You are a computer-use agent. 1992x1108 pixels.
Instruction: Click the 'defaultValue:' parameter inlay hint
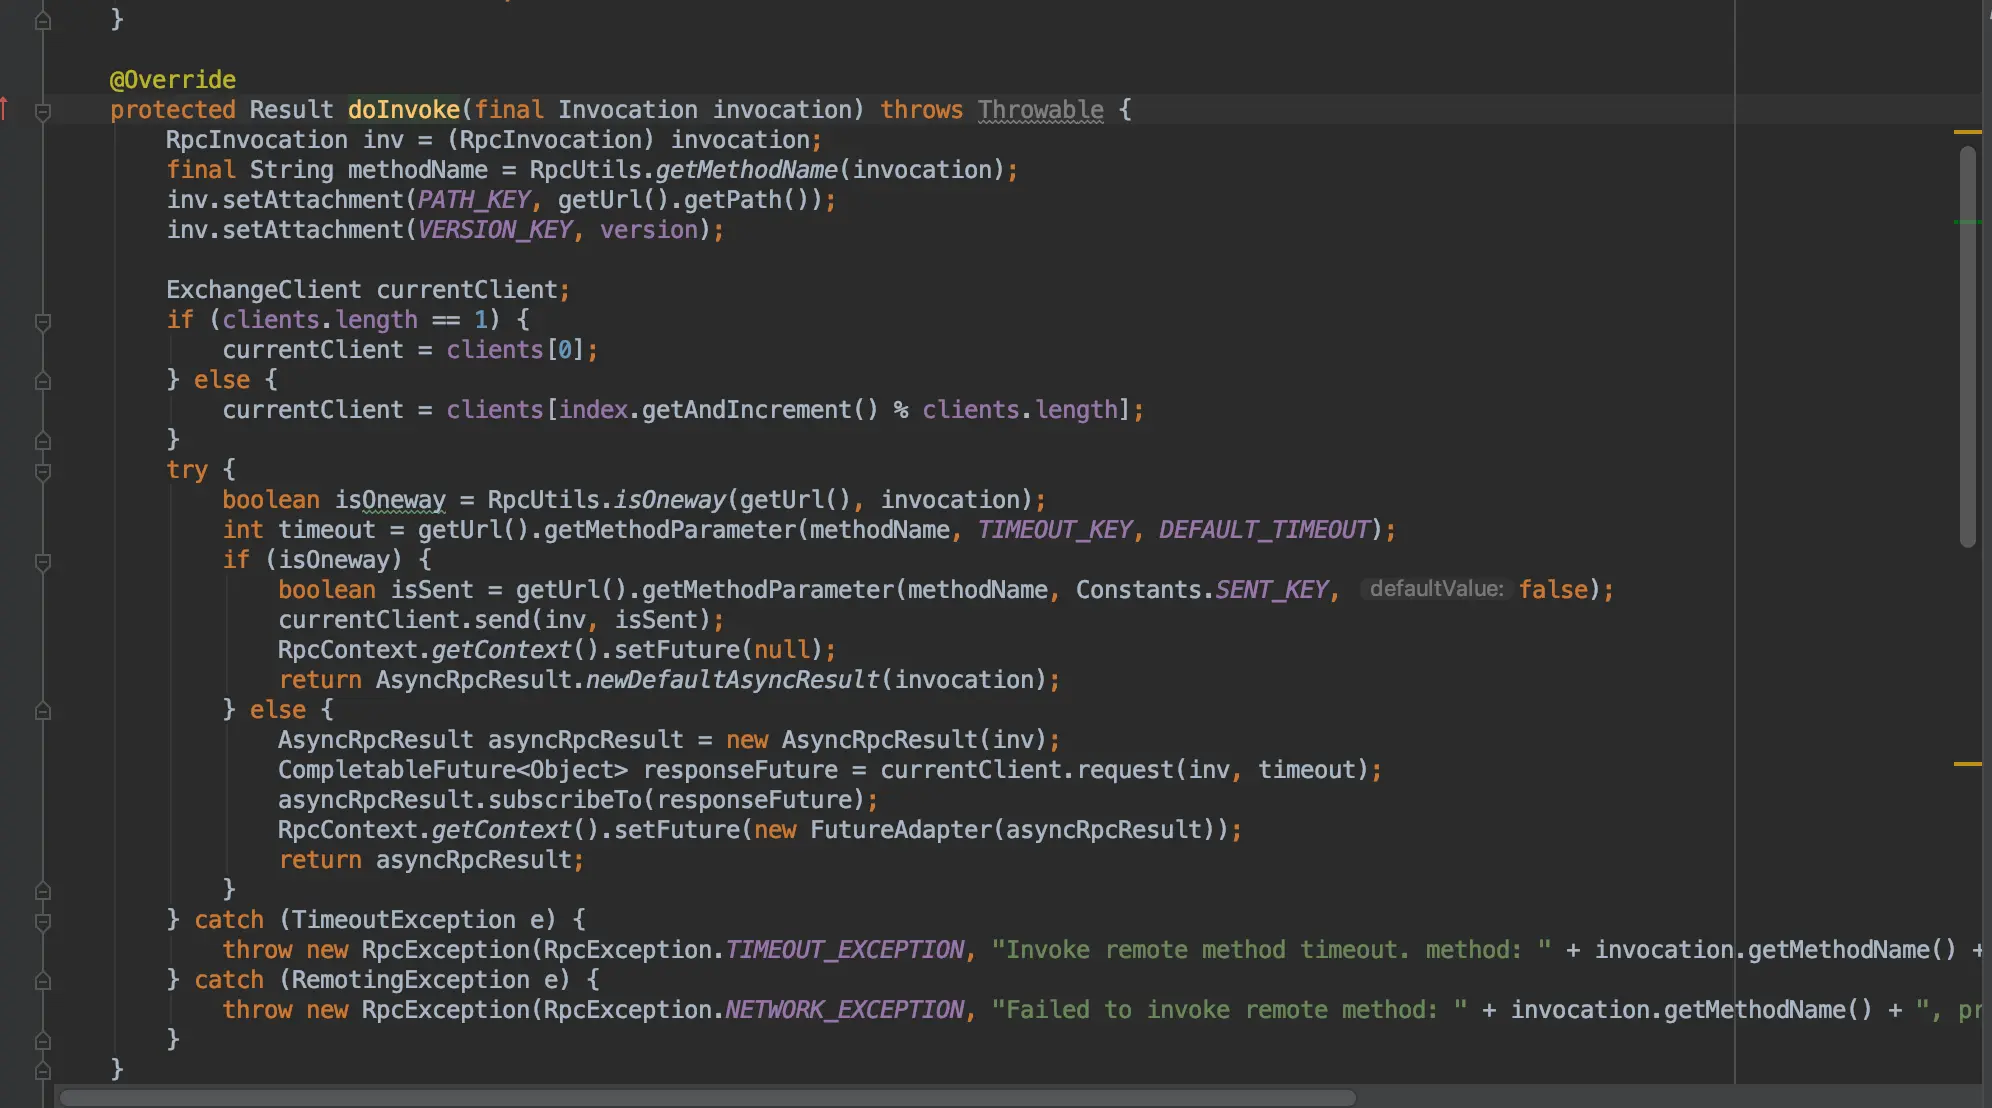[x=1435, y=589]
